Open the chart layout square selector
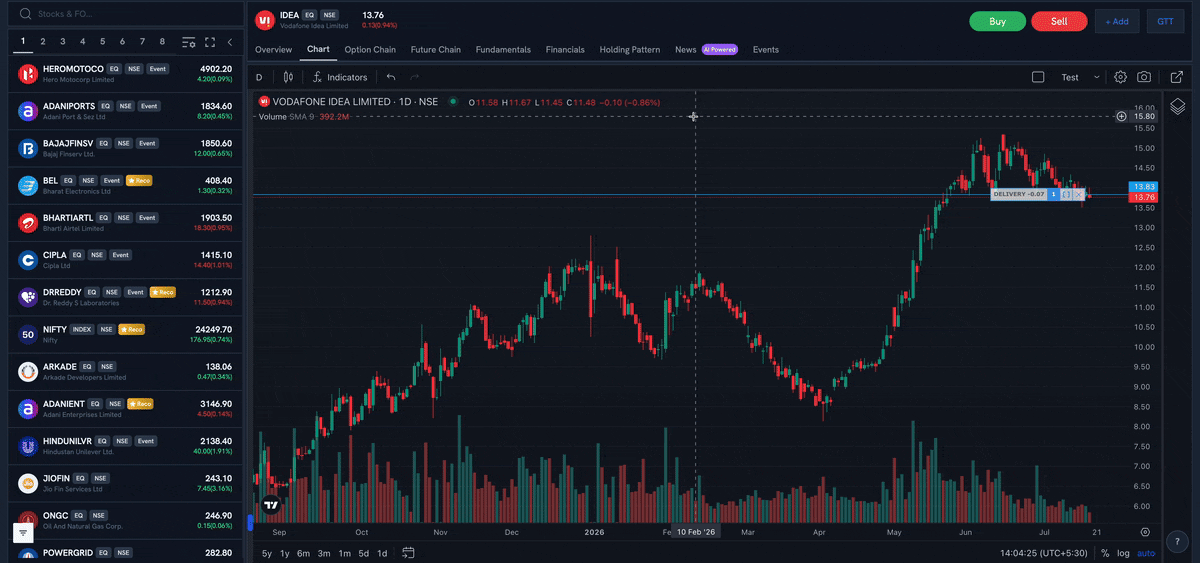1200x563 pixels. (x=1038, y=77)
